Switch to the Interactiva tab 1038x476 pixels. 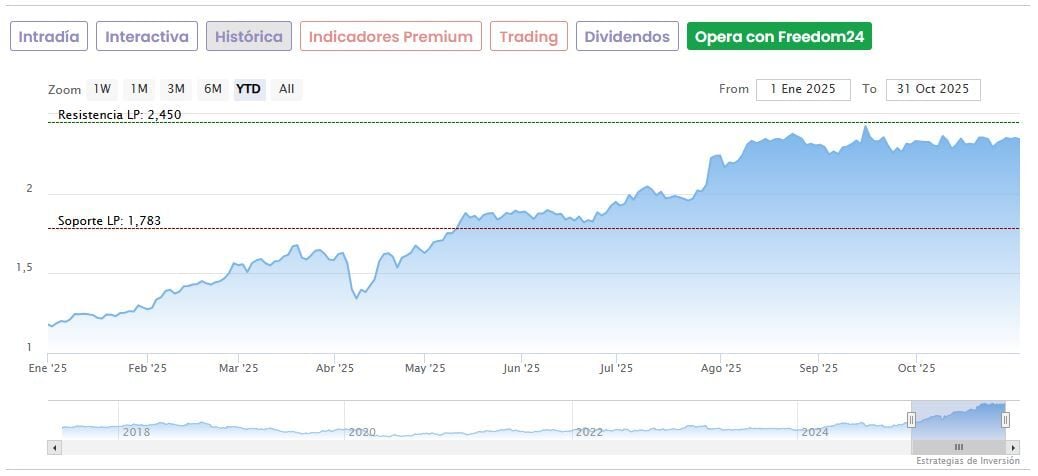tap(147, 37)
